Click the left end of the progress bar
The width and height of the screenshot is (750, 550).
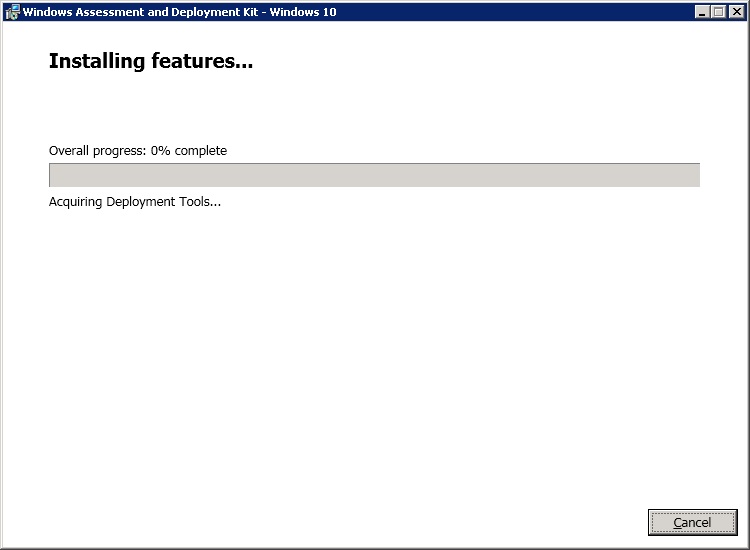coord(56,175)
